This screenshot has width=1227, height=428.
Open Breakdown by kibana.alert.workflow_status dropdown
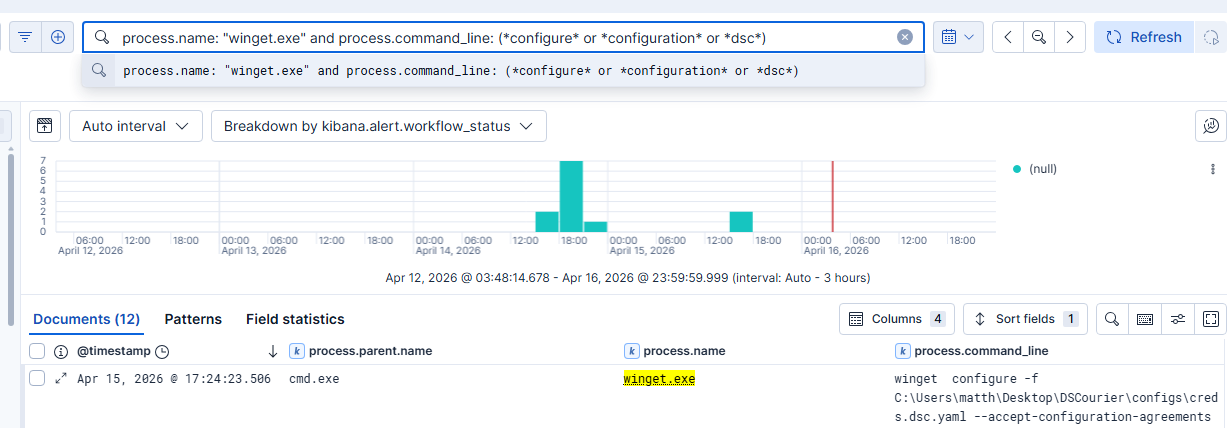[378, 126]
